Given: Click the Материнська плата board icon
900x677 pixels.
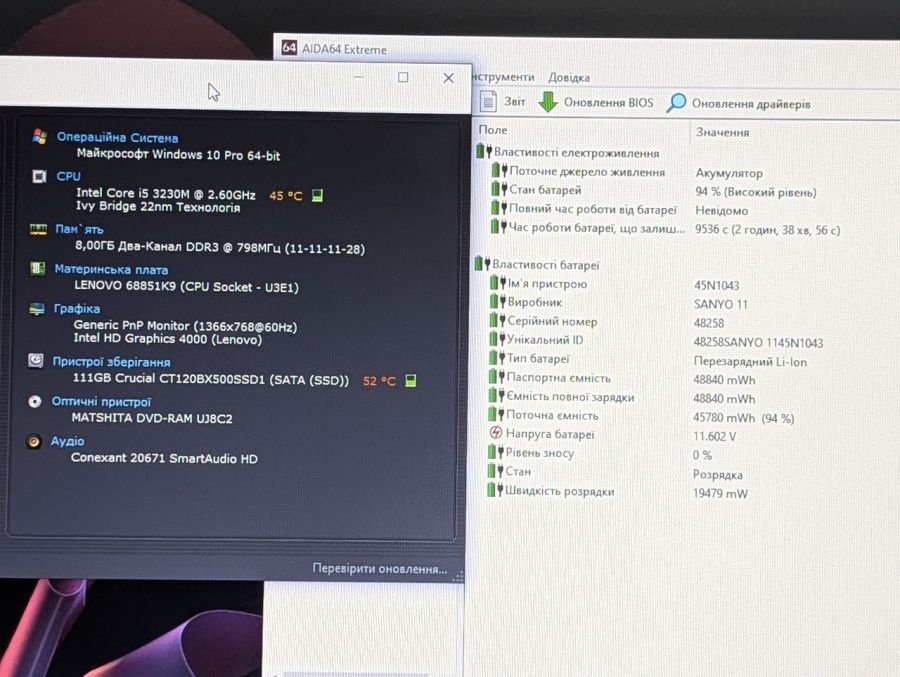Looking at the screenshot, I should [x=37, y=268].
